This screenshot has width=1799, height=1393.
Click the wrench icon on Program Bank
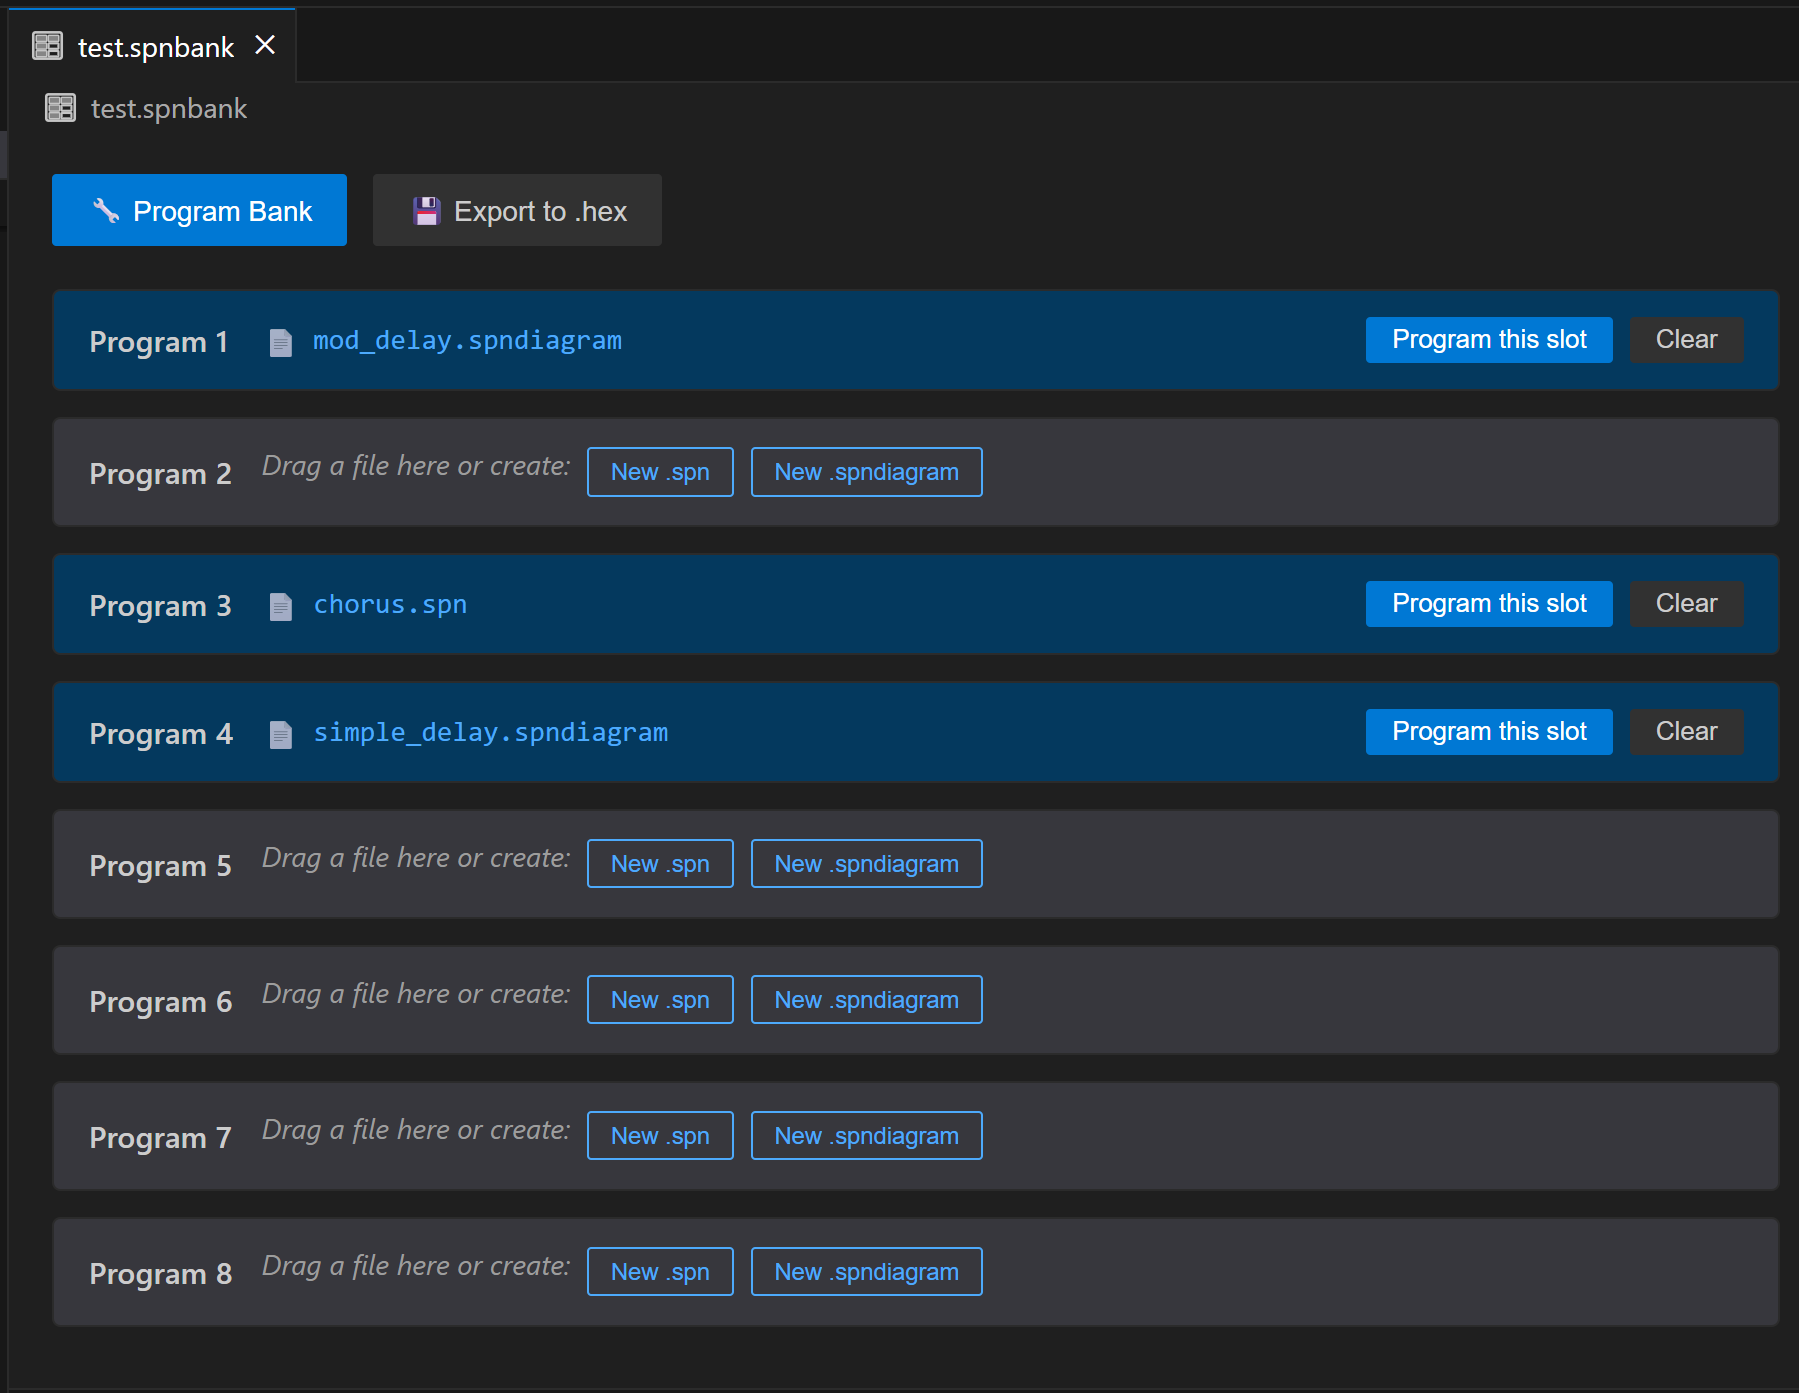(x=106, y=210)
